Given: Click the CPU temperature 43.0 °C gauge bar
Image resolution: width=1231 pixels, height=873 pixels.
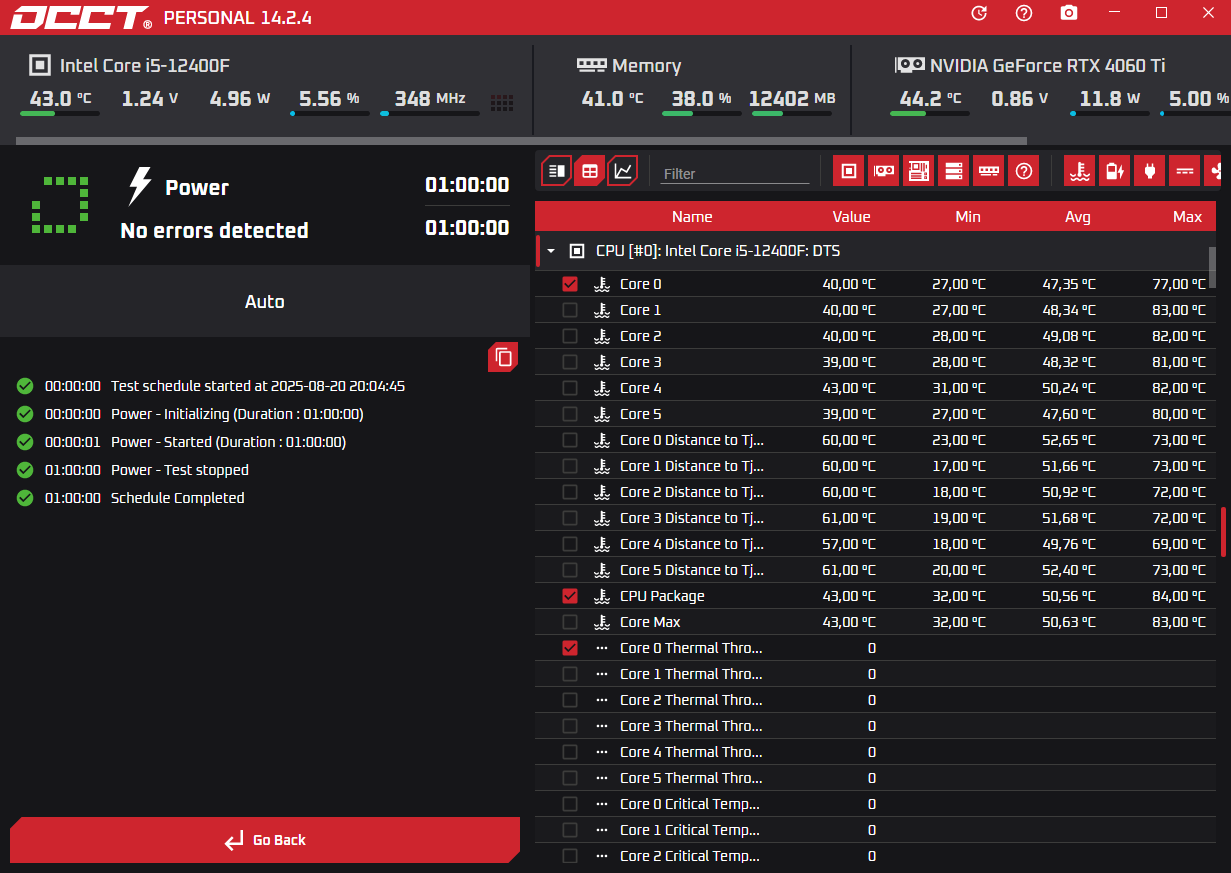Looking at the screenshot, I should [60, 114].
